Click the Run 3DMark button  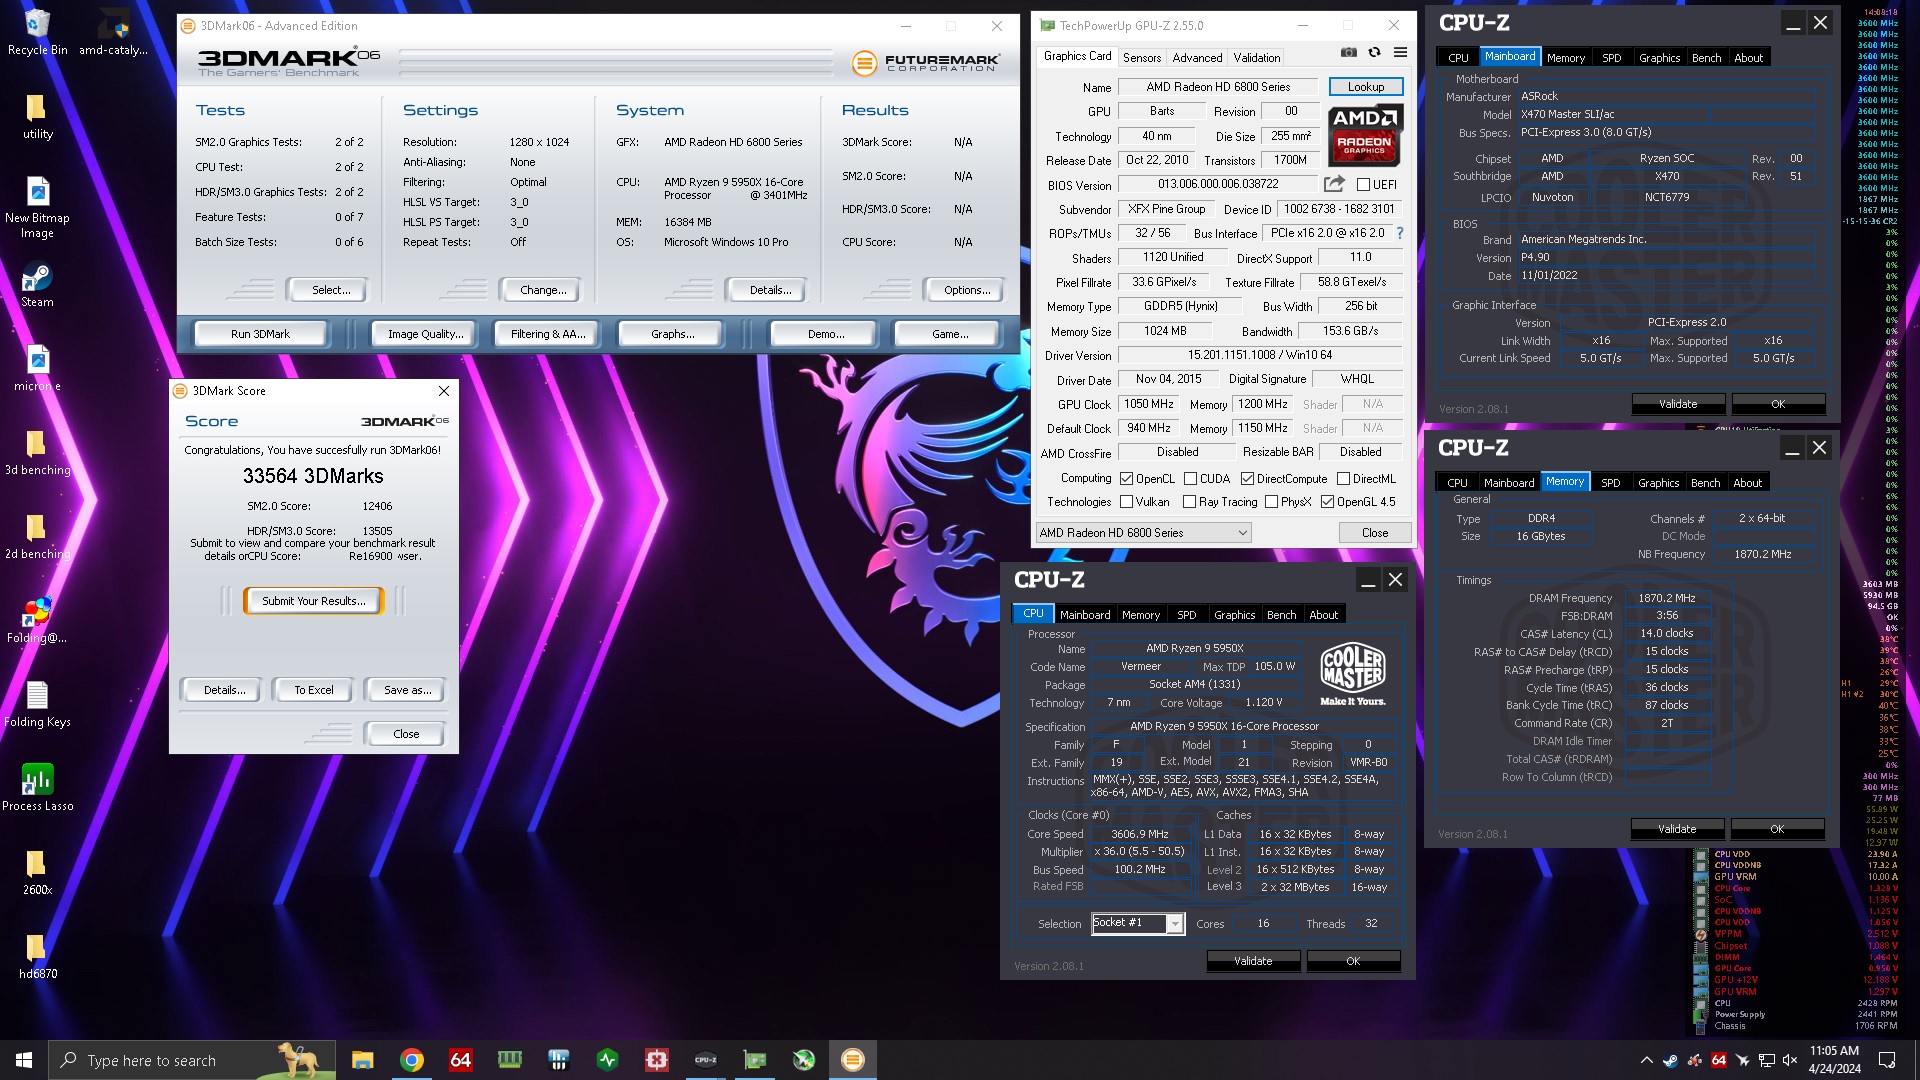[x=260, y=334]
